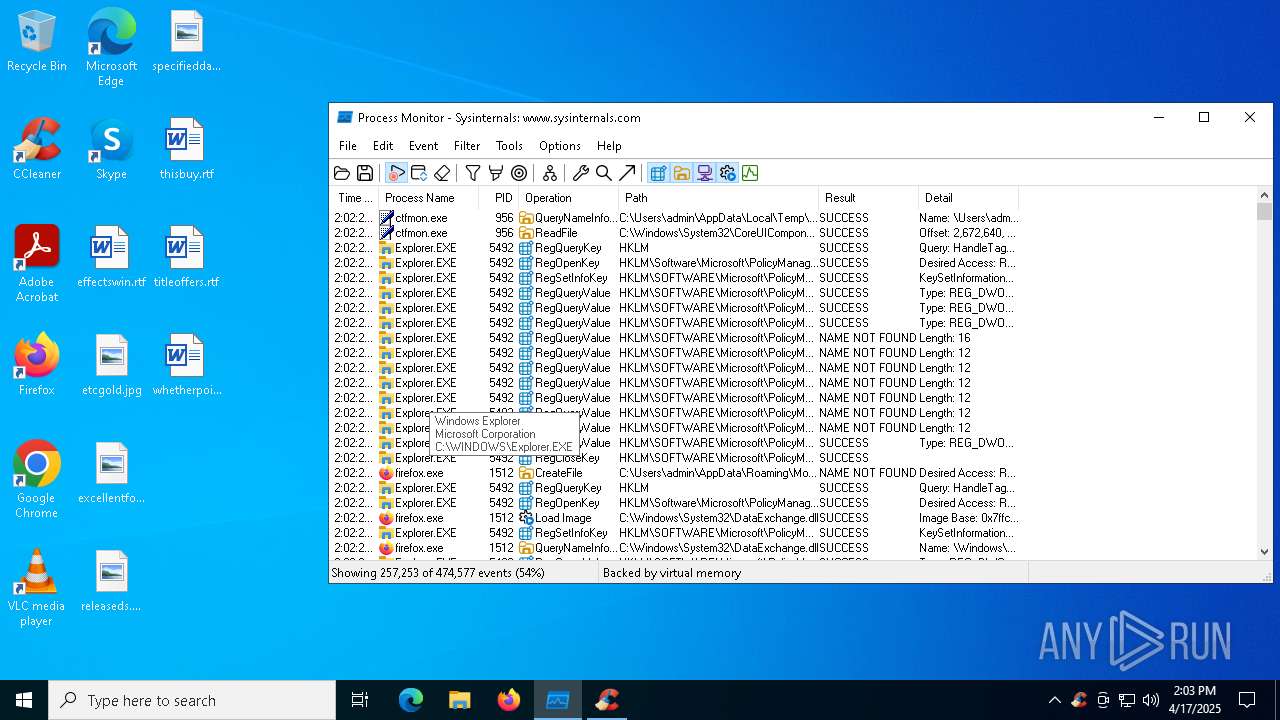Open the Edit menu

pyautogui.click(x=383, y=146)
